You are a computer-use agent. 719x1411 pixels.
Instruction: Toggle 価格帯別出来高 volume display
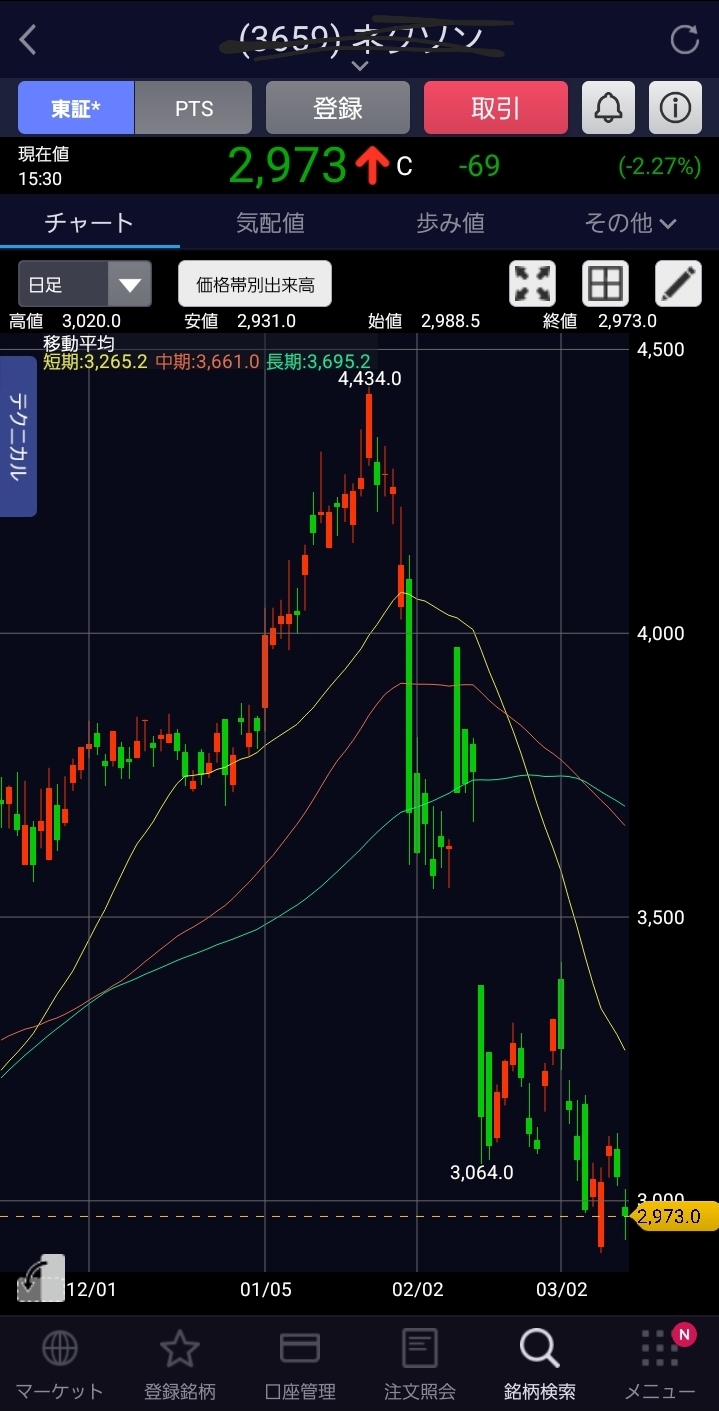click(x=255, y=285)
